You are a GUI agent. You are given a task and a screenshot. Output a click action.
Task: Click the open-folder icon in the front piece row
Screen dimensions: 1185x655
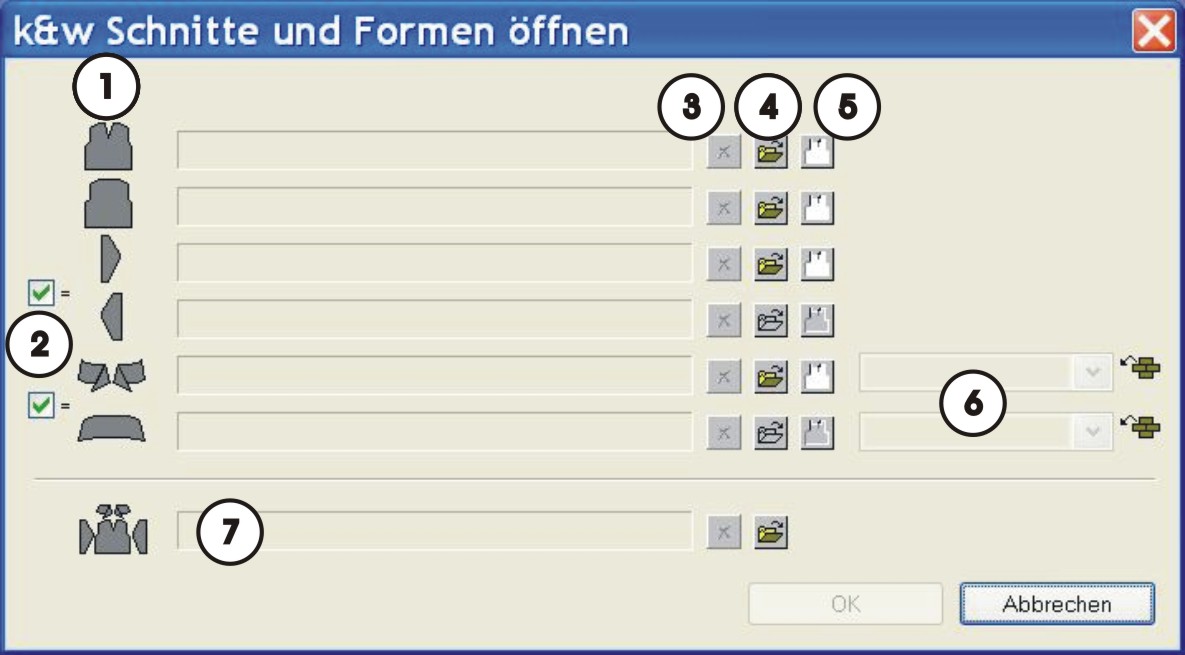point(770,152)
